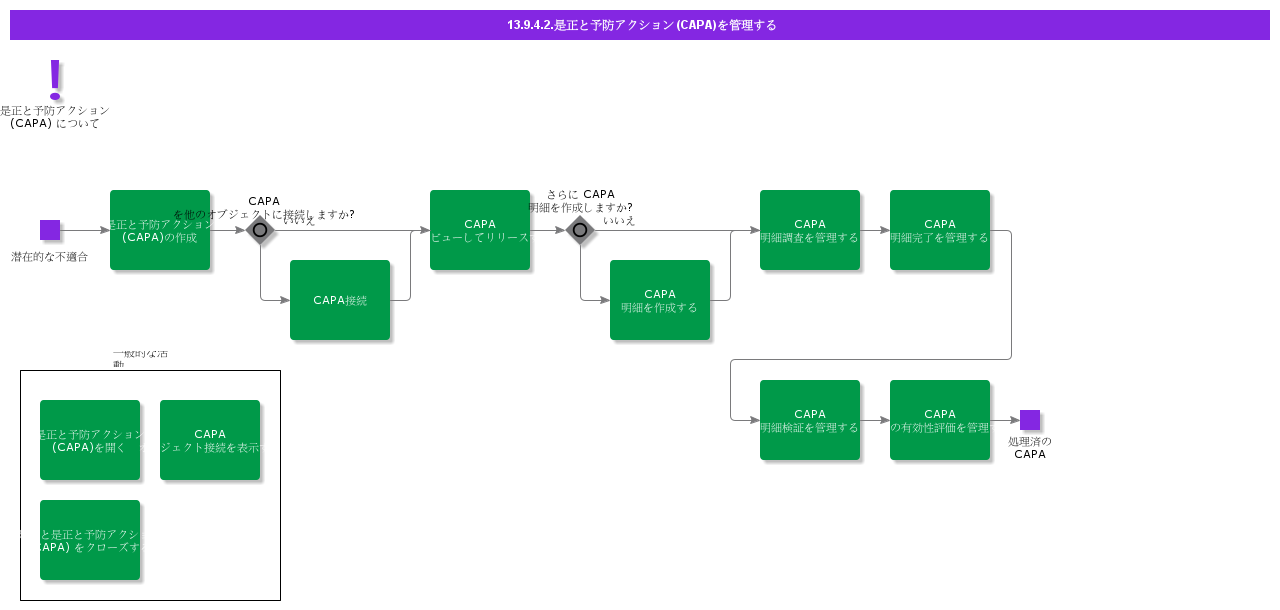
Task: Click the purple 13.9.4.2 title banner
Action: pos(640,25)
